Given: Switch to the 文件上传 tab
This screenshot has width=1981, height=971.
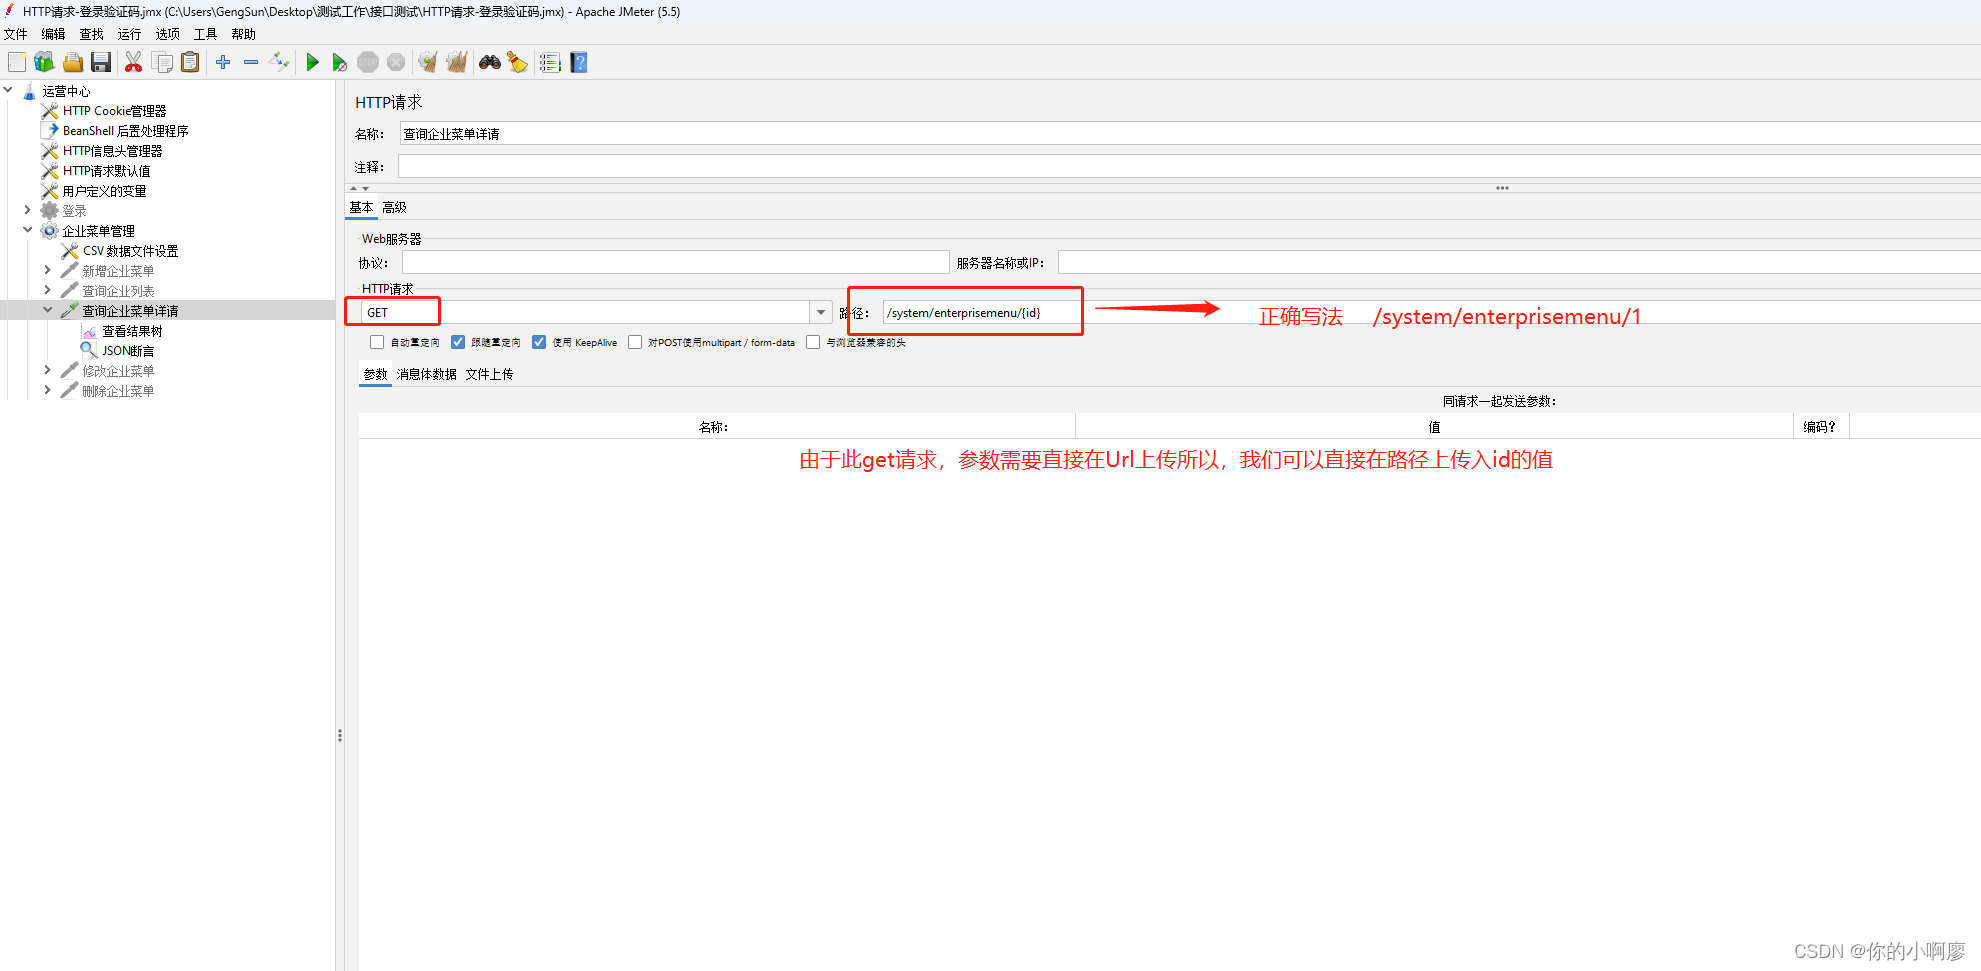Looking at the screenshot, I should [489, 374].
